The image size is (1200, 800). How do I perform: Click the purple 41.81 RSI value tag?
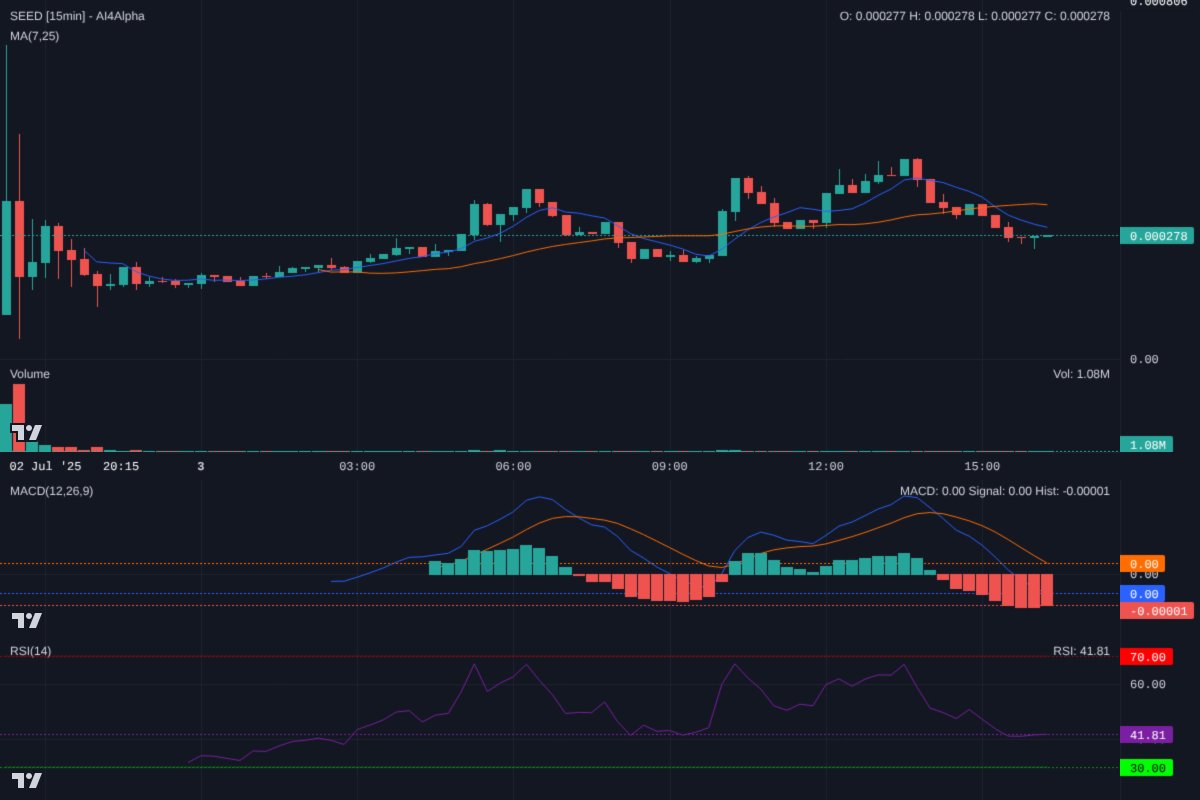[1146, 735]
